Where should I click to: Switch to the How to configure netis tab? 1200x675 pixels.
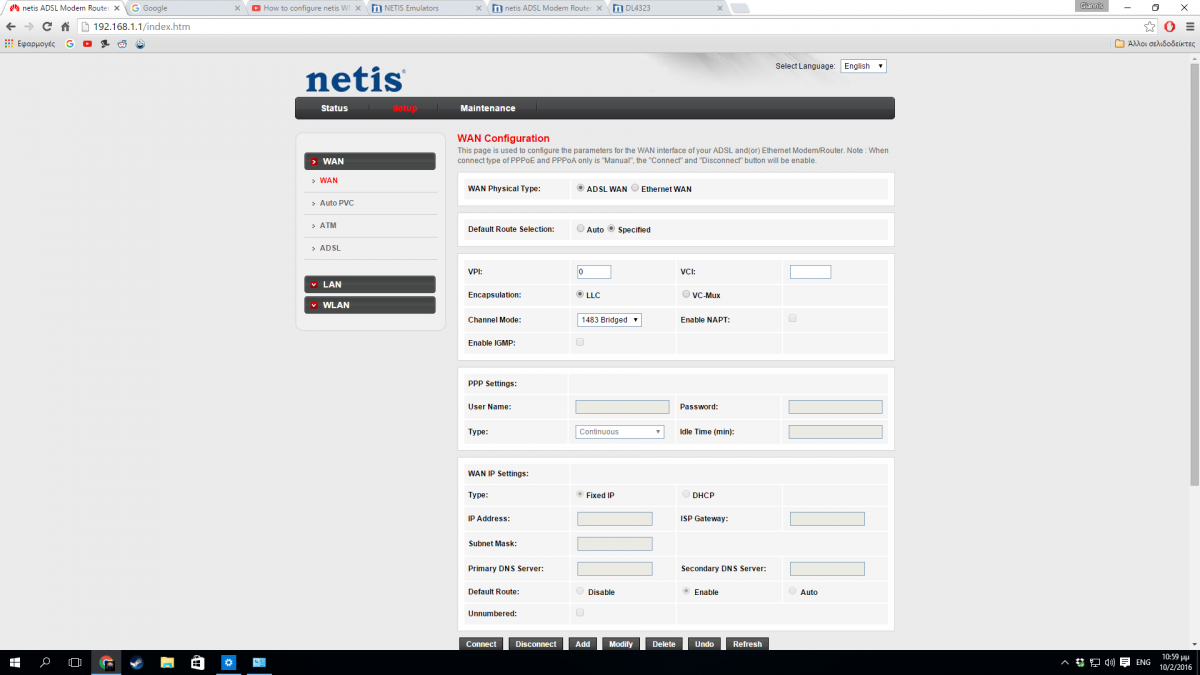click(306, 8)
